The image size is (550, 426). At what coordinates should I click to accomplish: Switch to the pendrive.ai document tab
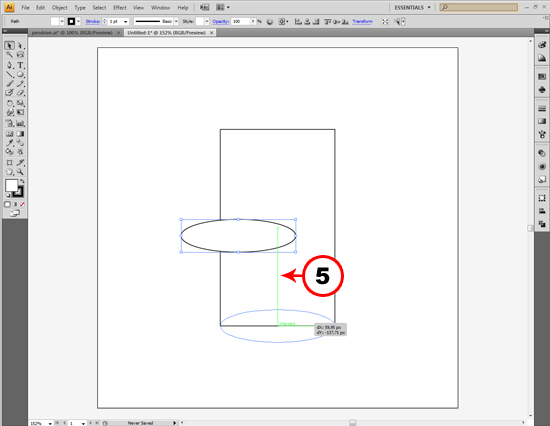click(x=72, y=33)
